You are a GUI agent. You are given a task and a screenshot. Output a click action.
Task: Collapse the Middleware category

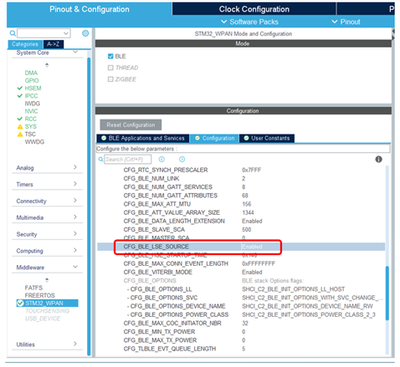(x=47, y=267)
